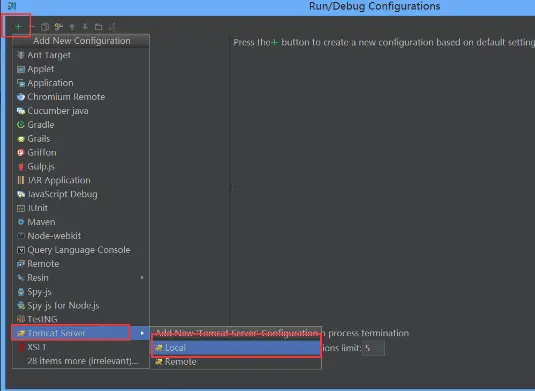The width and height of the screenshot is (535, 391).
Task: Open Edit Defaults wrench icon
Action: click(58, 27)
